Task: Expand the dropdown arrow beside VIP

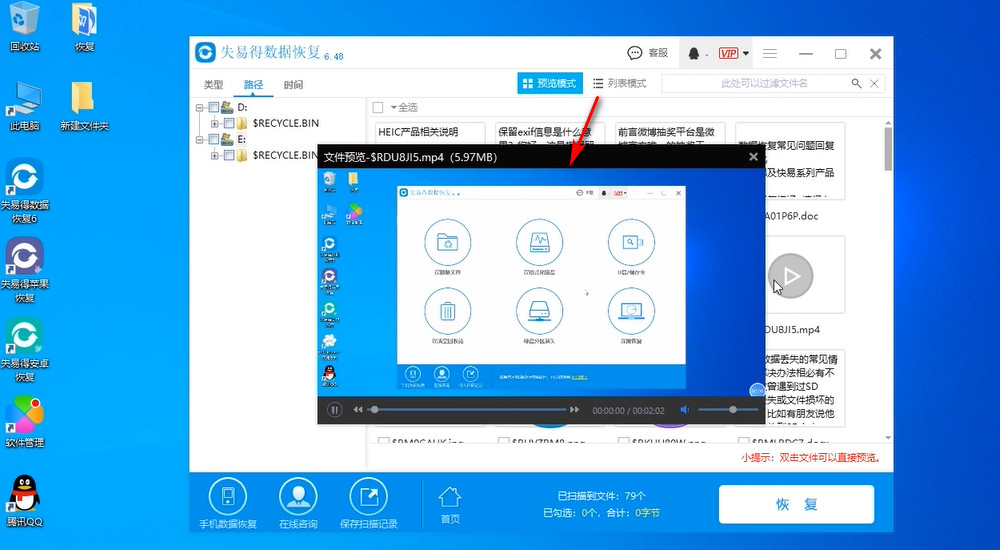Action: click(x=746, y=54)
